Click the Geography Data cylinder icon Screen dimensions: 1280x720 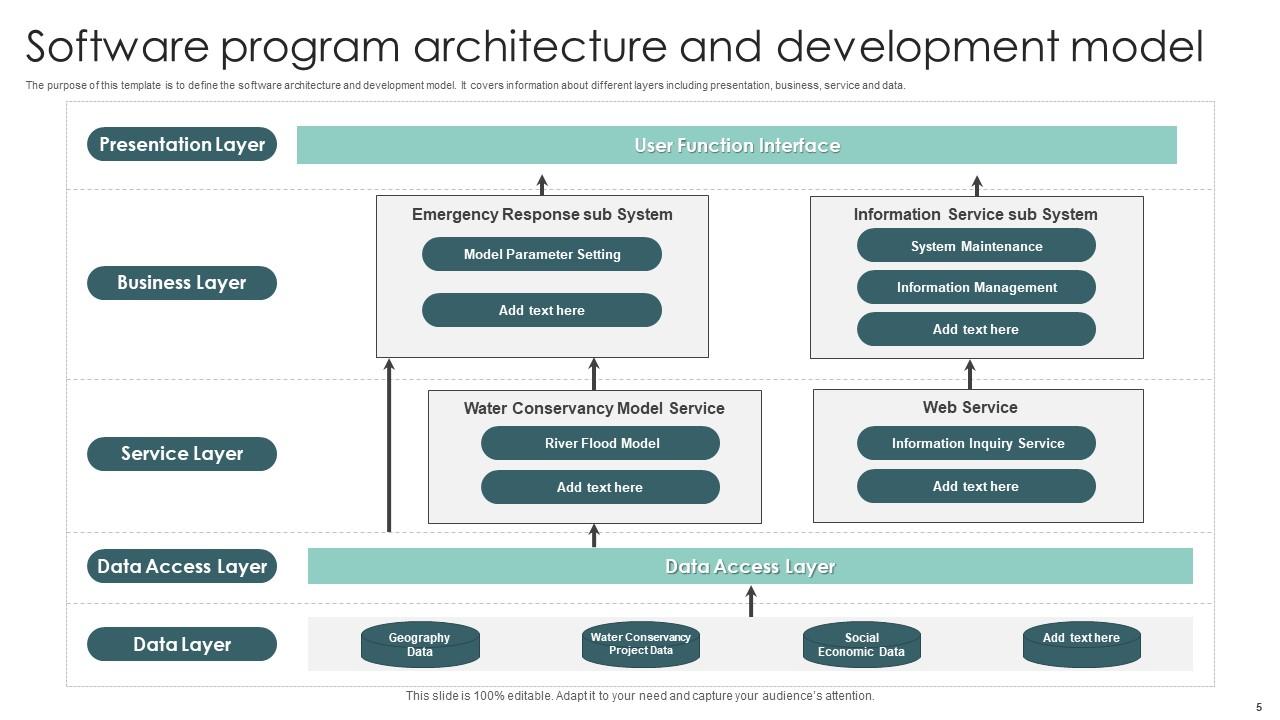click(420, 645)
